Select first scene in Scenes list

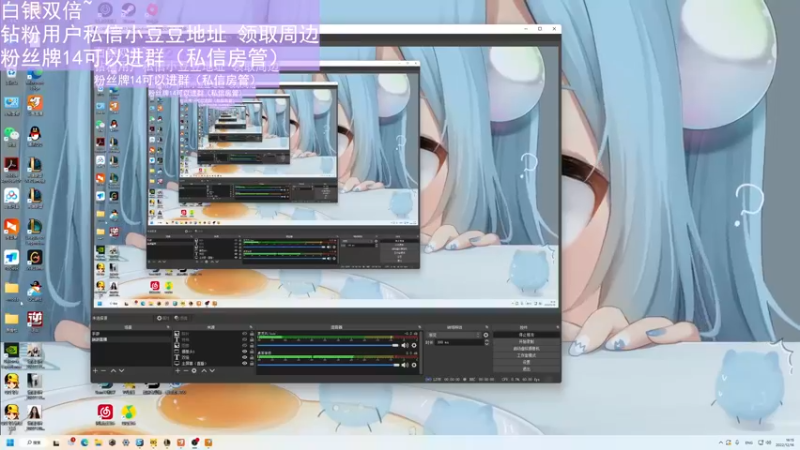(131, 334)
